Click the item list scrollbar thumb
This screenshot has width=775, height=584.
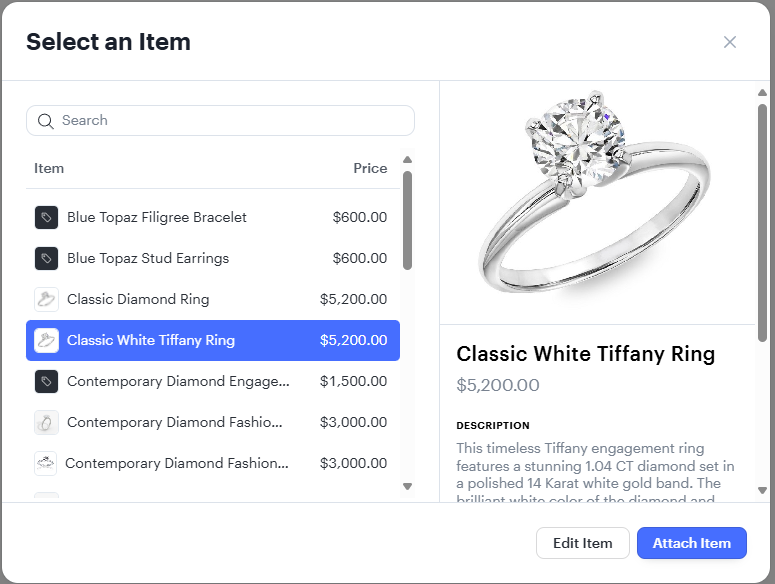pos(407,220)
